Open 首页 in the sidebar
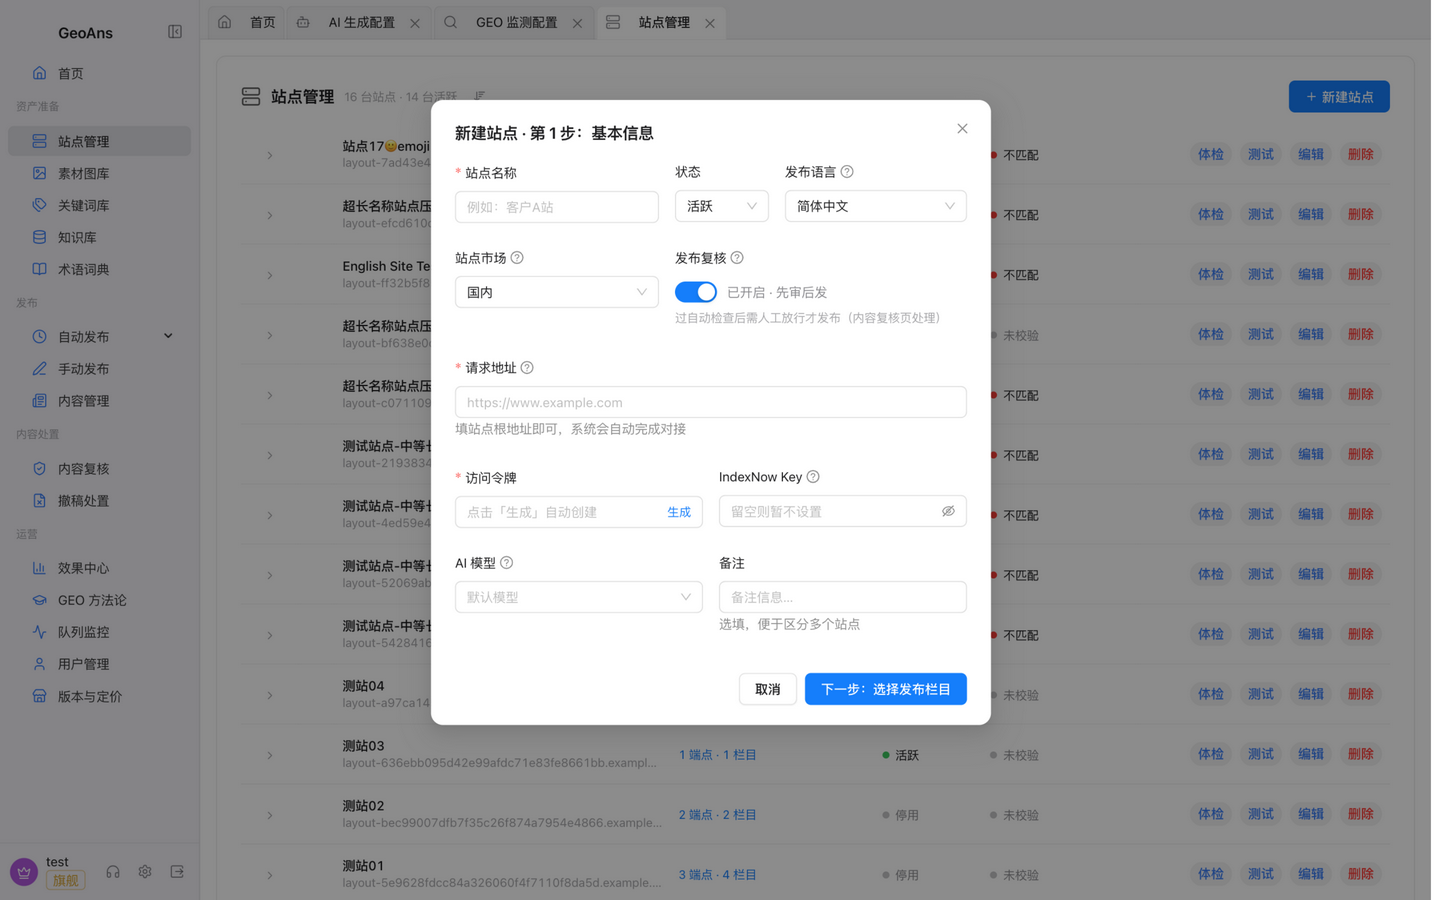 click(x=99, y=73)
